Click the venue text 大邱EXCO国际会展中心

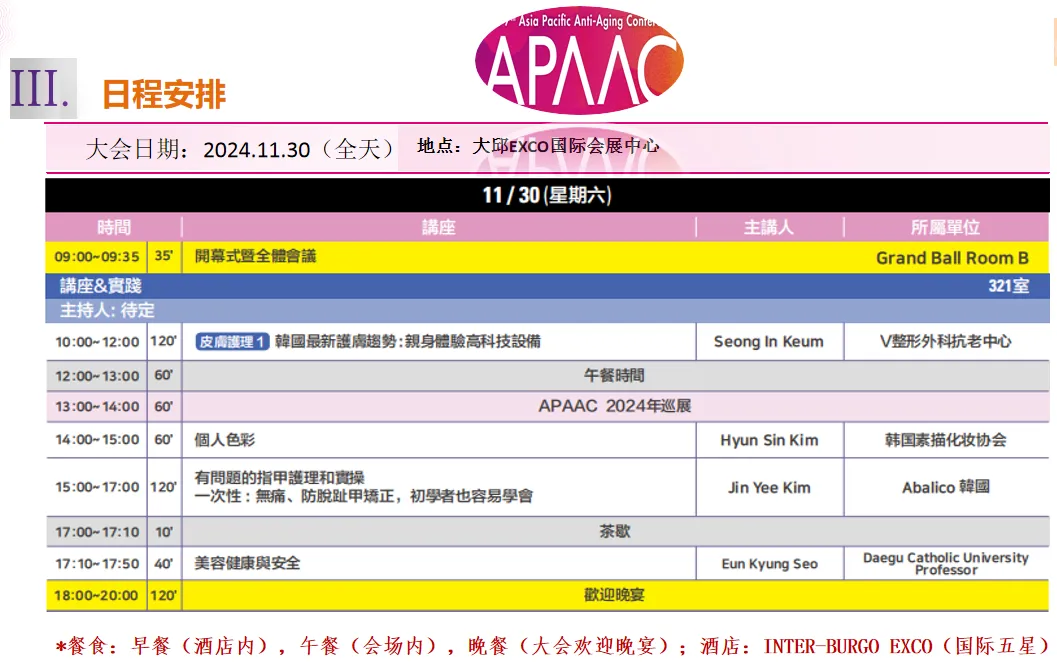click(566, 146)
